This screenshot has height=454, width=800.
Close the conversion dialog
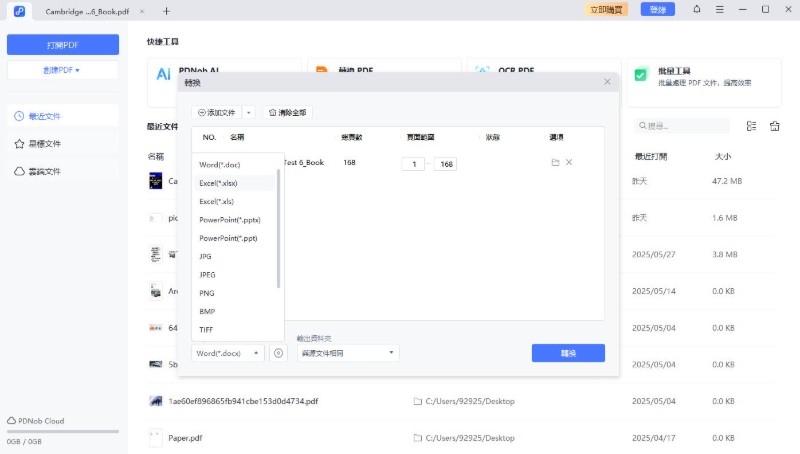[607, 82]
